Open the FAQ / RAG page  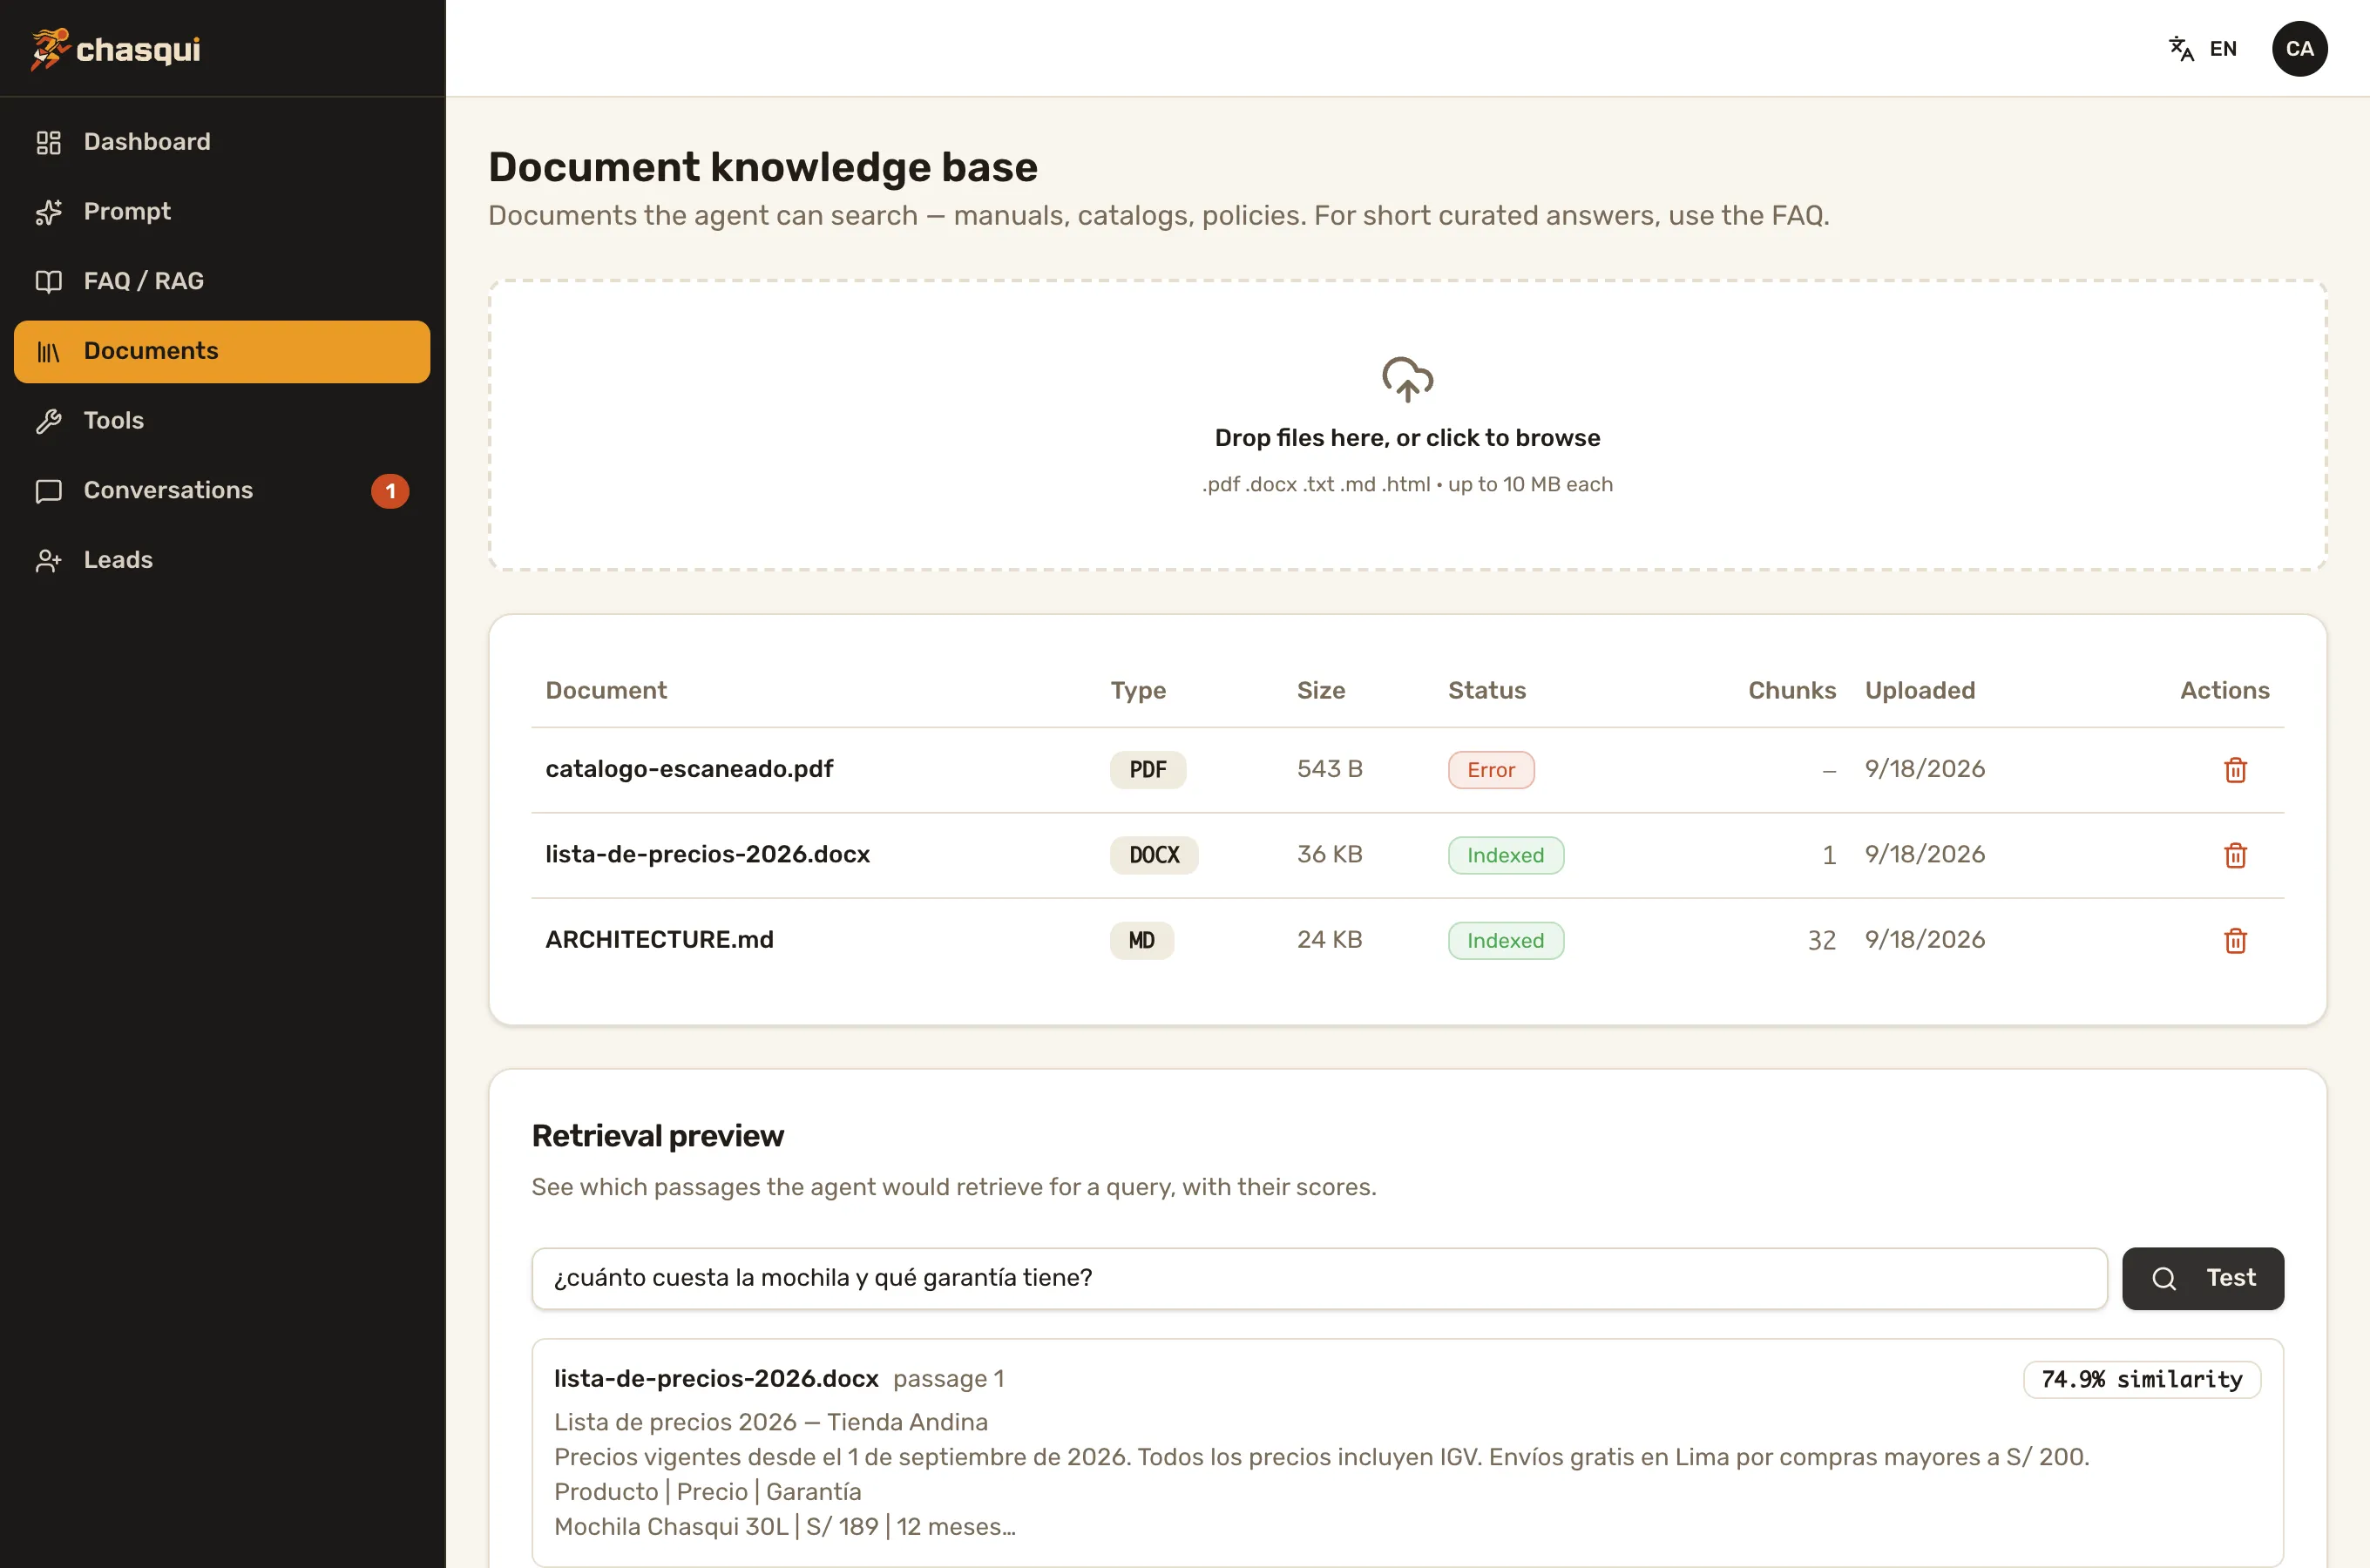(x=222, y=281)
